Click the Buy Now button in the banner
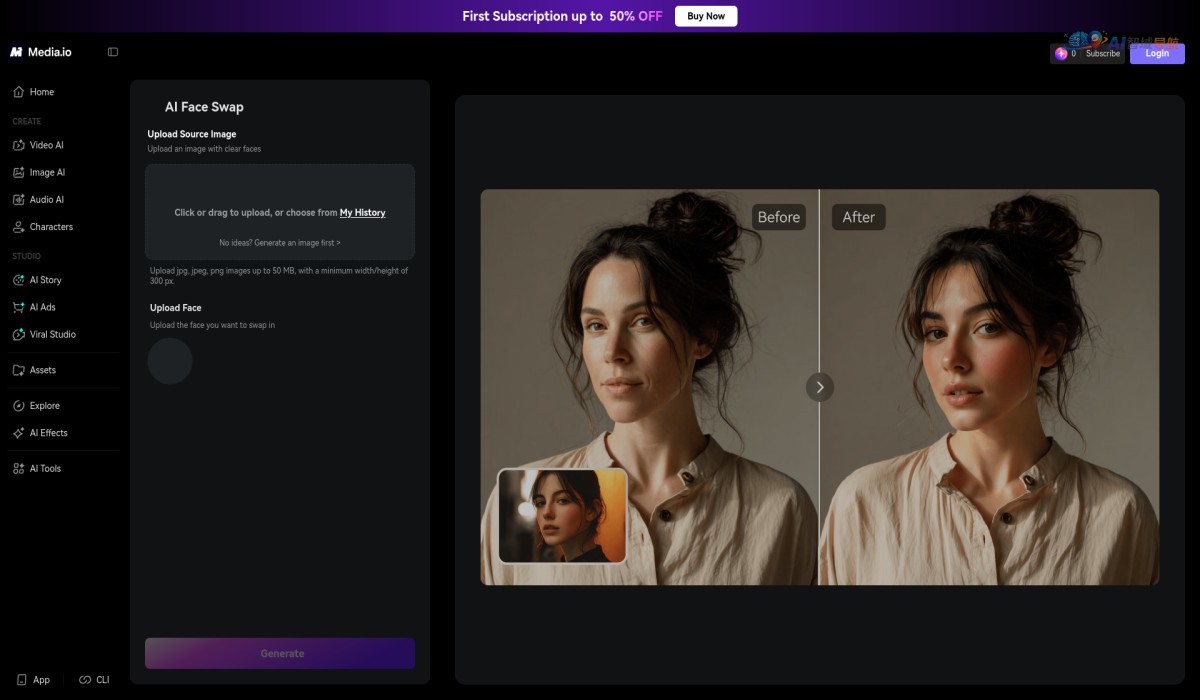Screen dimensions: 1200x700 706,16
